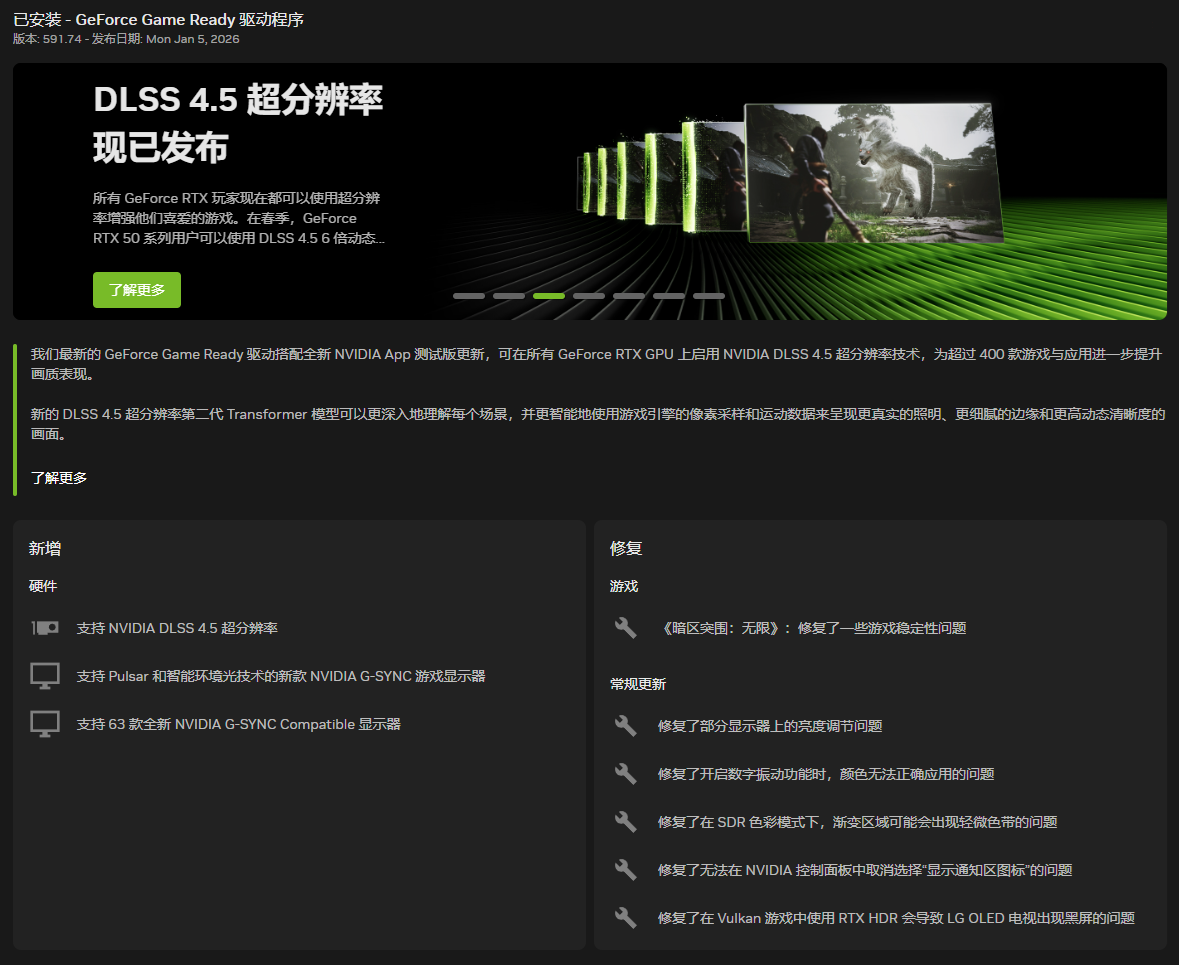1179x965 pixels.
Task: Click wrench icon beside Vulkan RTX HDR fix
Action: click(626, 918)
